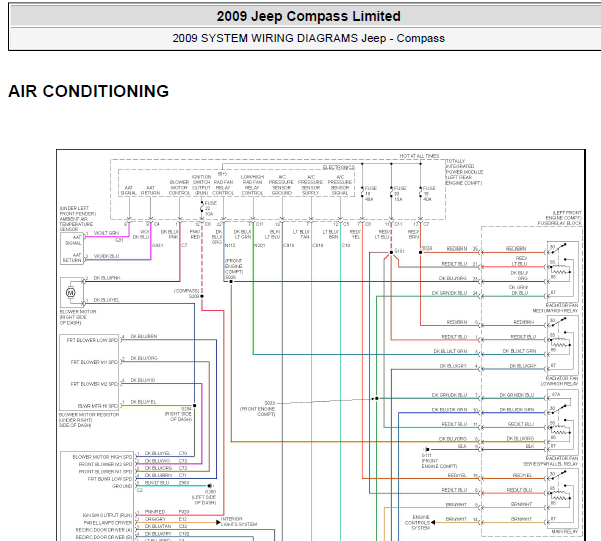Click the 'DK BLU/PNK' blower motor wire label
Image resolution: width=601 pixels, height=541 pixels.
point(107,278)
